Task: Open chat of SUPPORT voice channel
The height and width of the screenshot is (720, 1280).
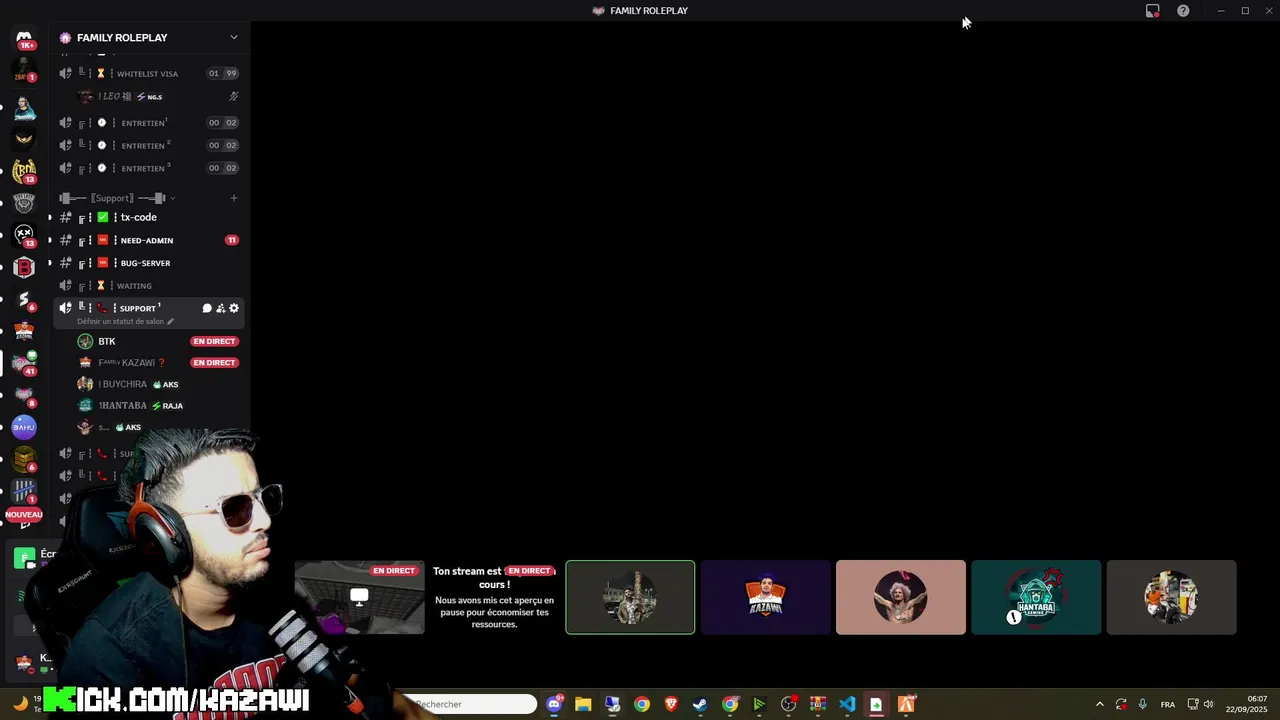Action: tap(207, 308)
